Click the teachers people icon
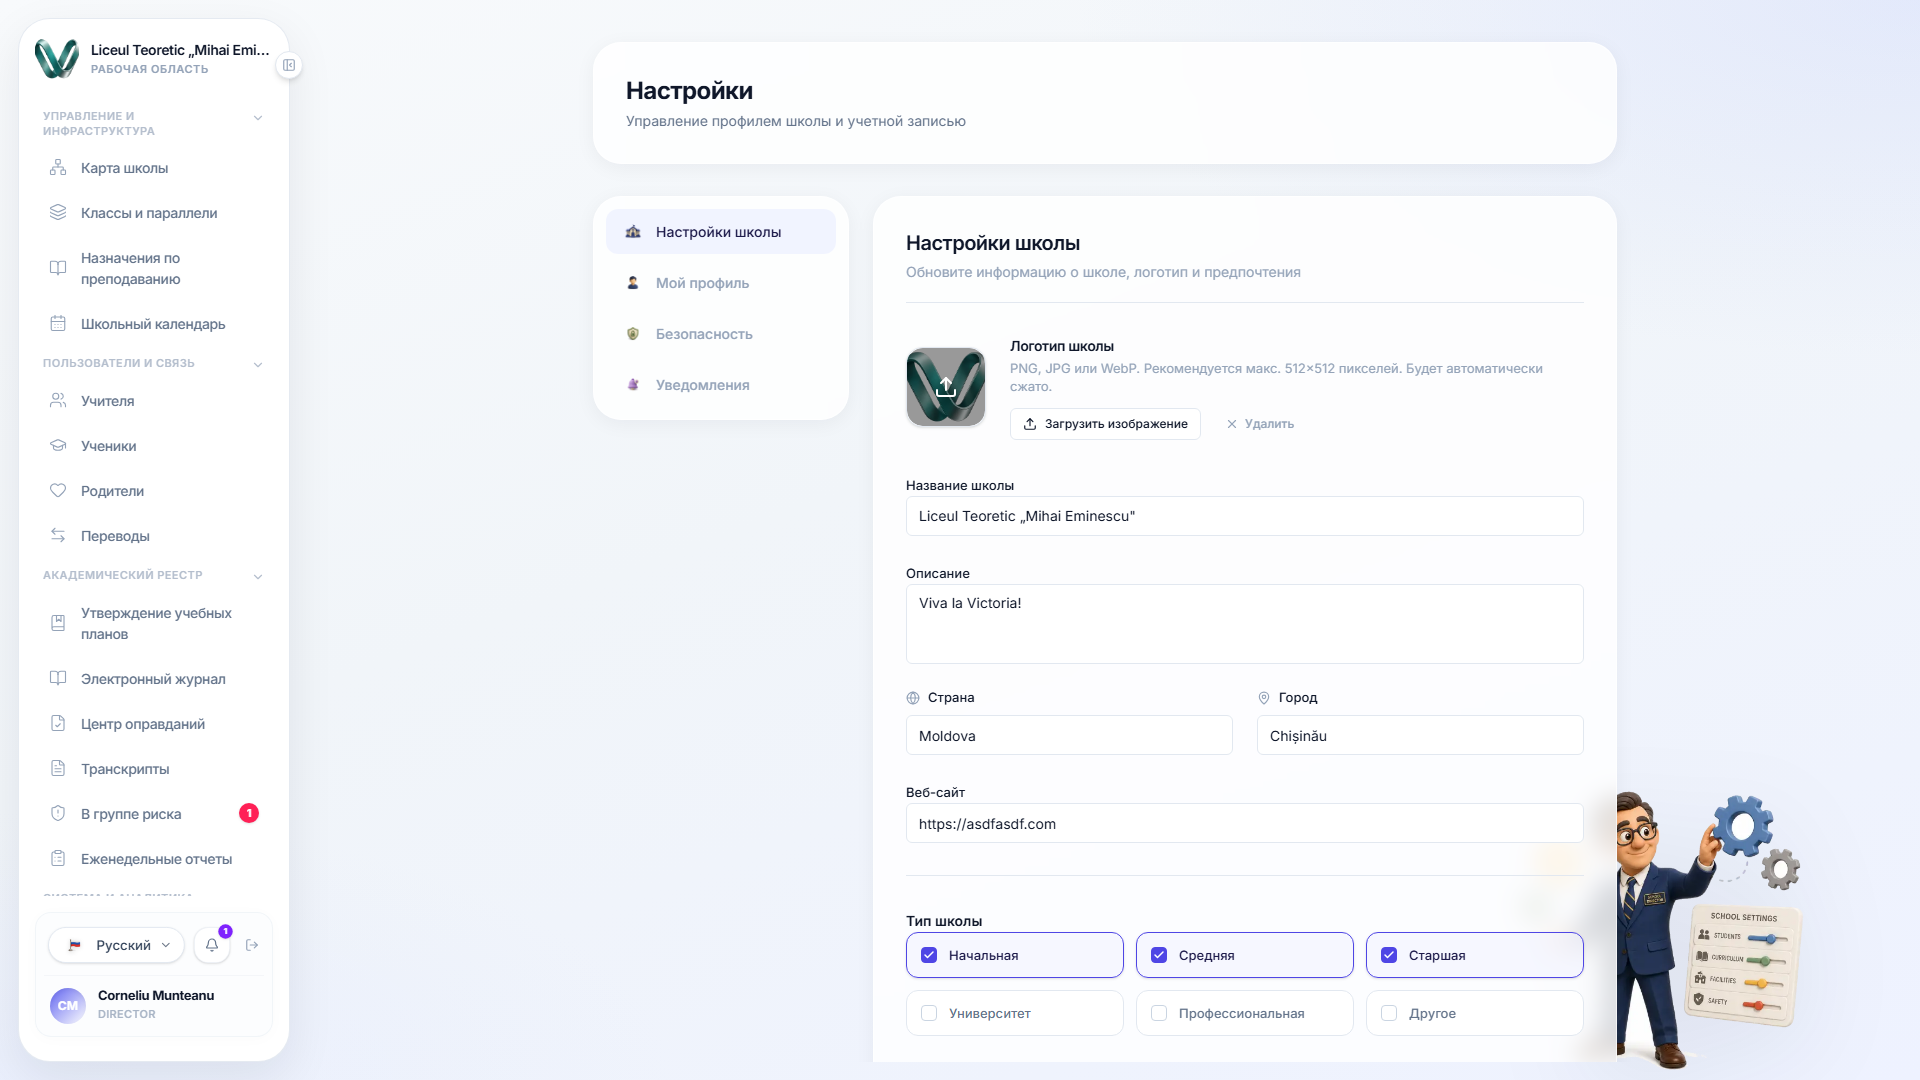Image resolution: width=1920 pixels, height=1080 pixels. tap(58, 401)
